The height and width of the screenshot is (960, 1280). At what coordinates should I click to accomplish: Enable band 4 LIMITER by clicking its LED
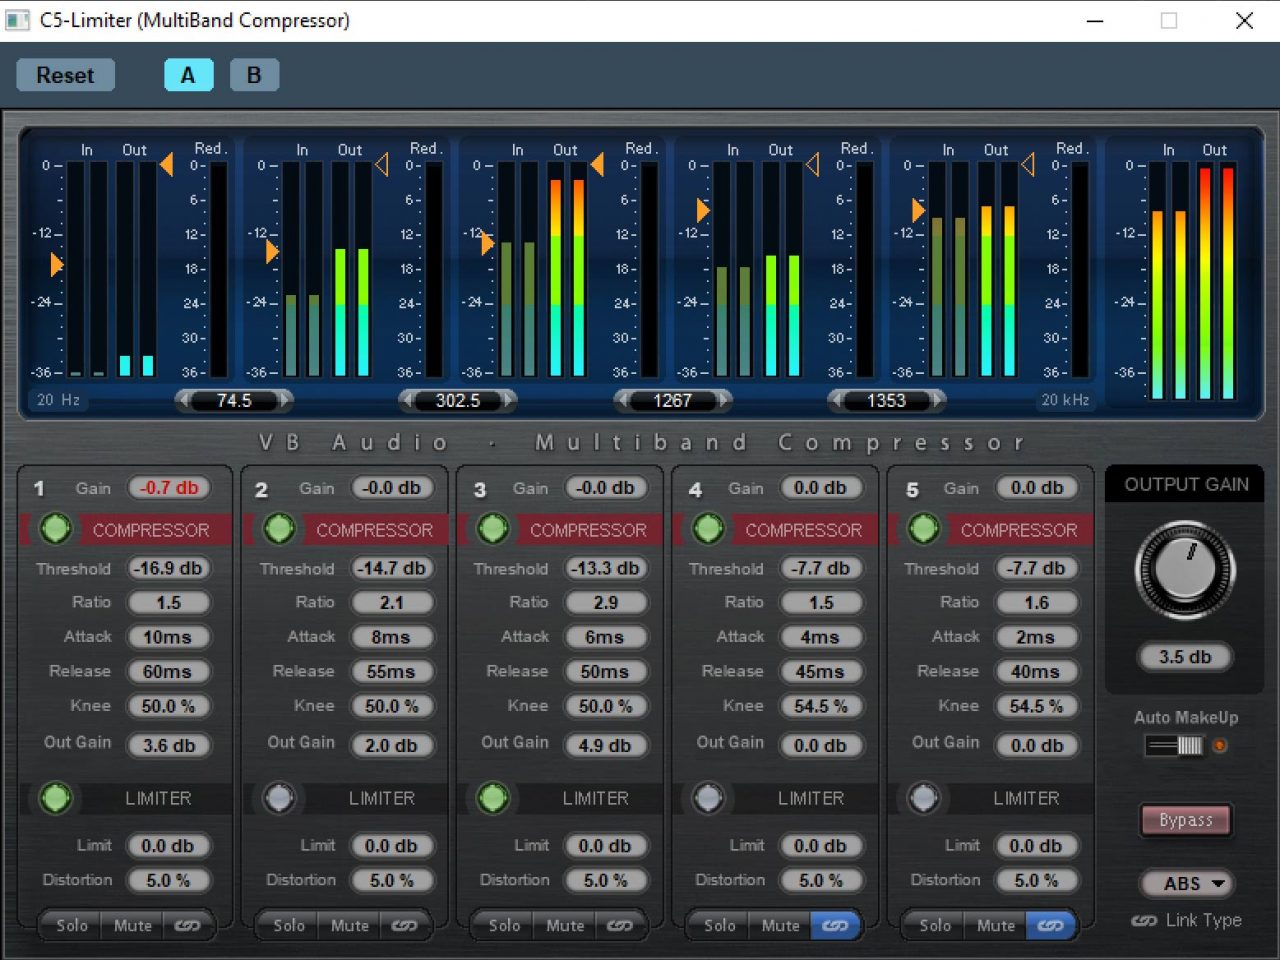(x=708, y=798)
